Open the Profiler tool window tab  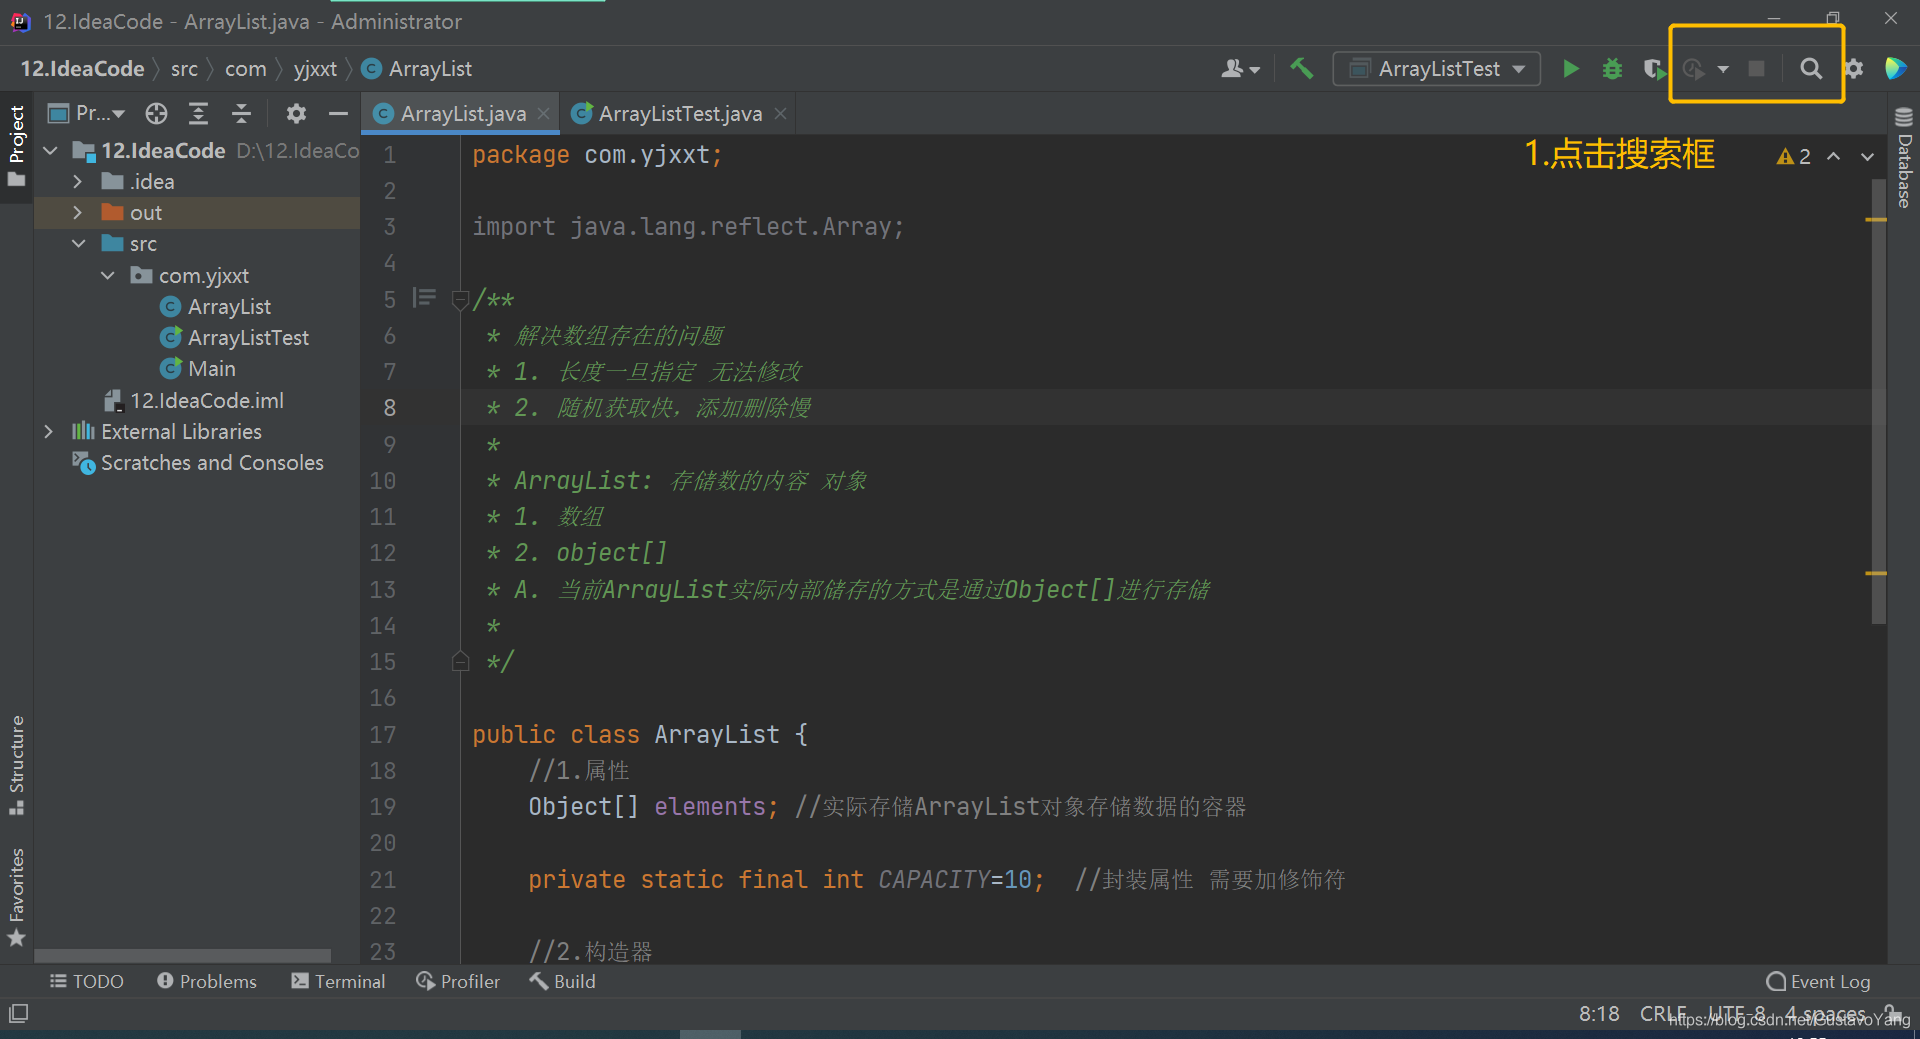click(x=458, y=982)
